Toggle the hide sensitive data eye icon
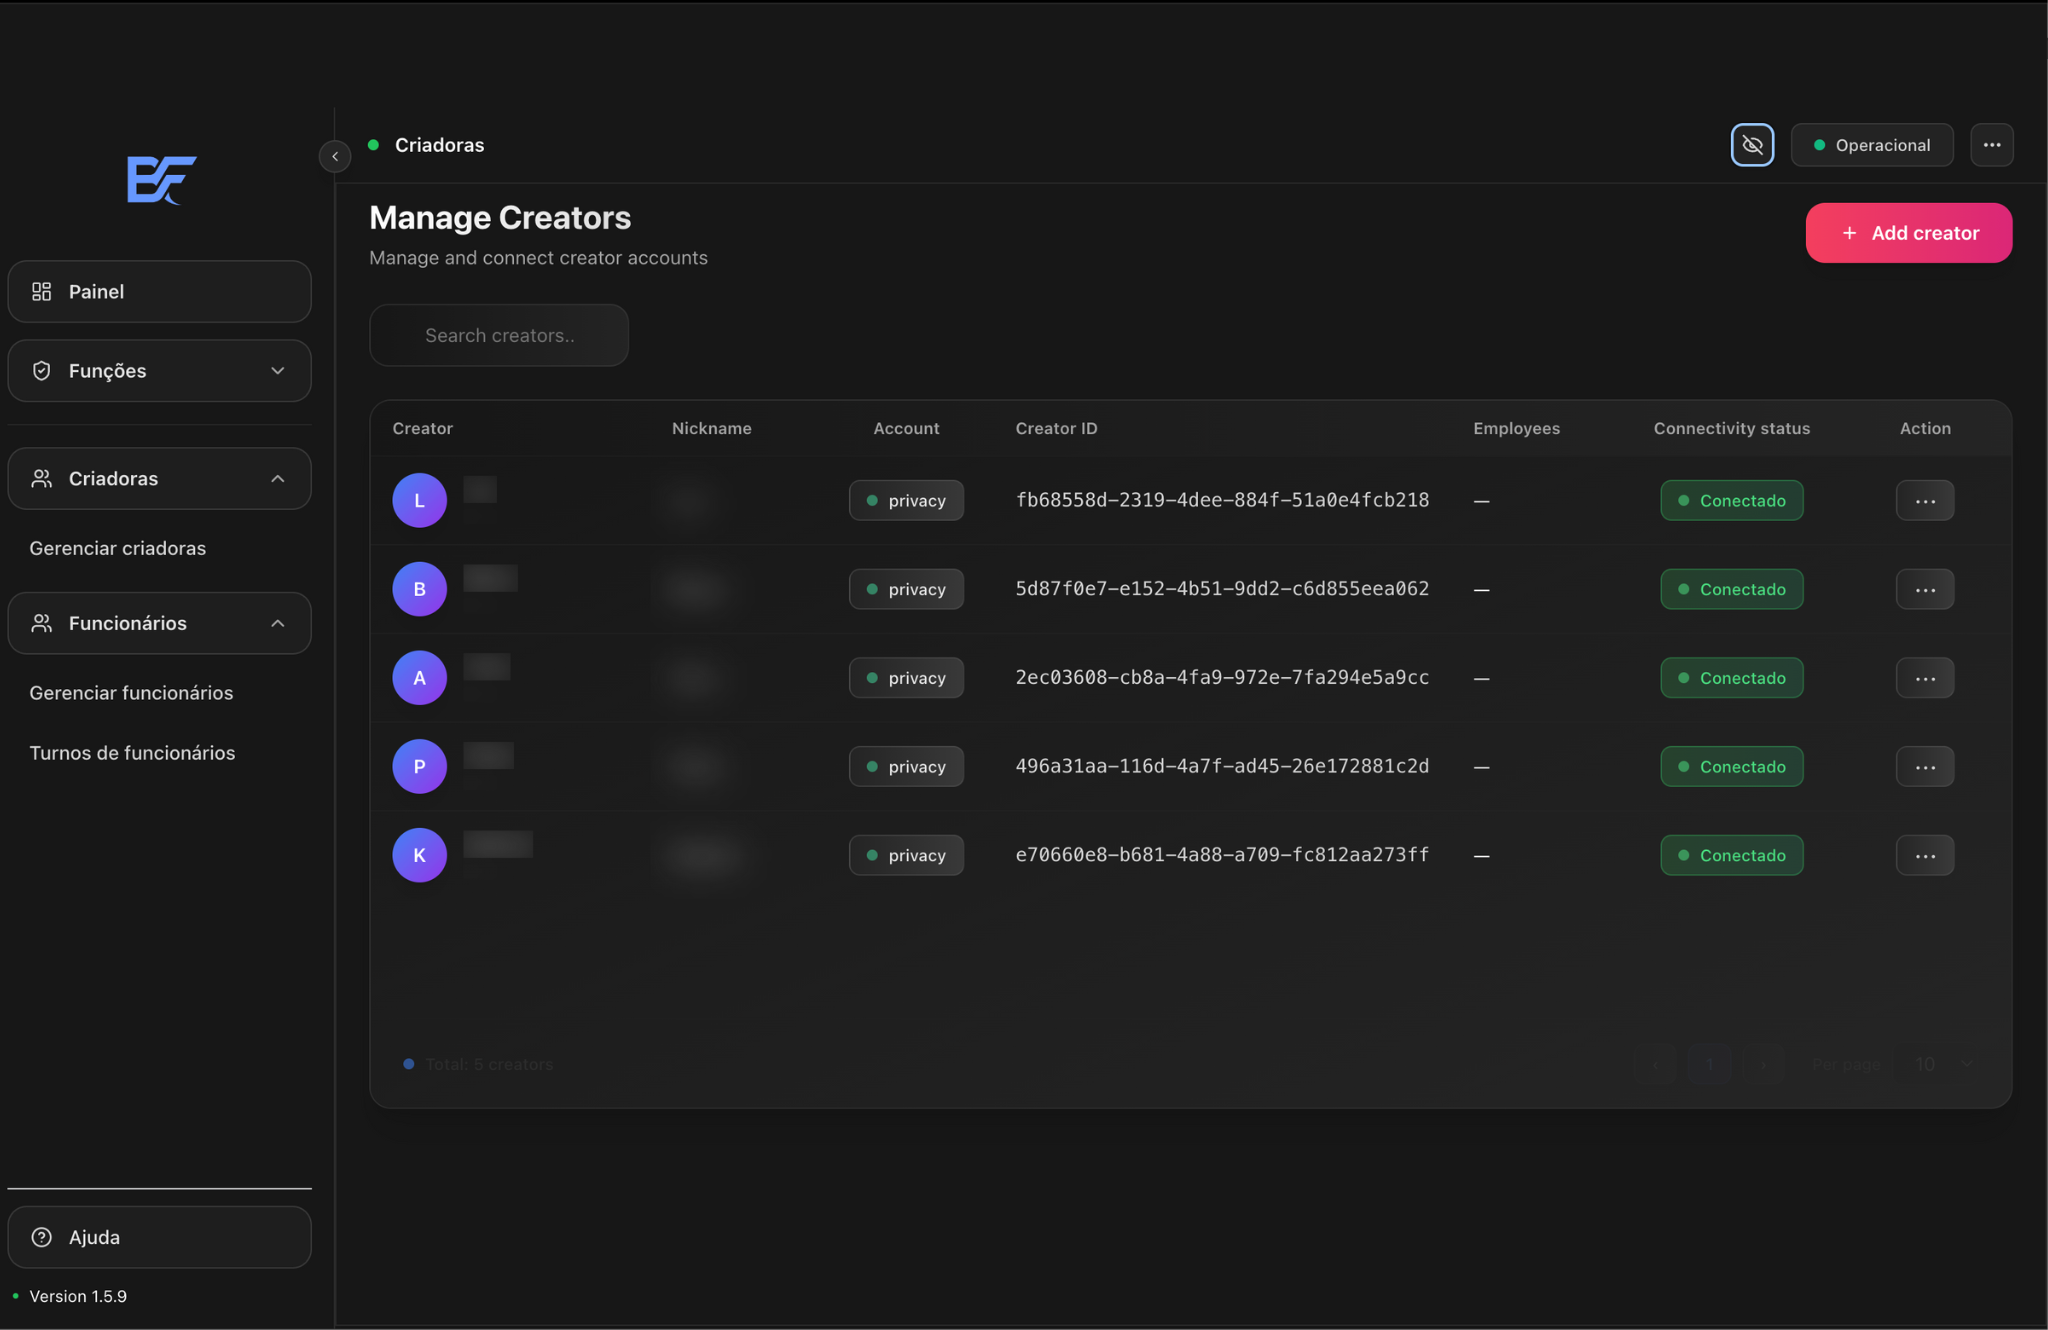The height and width of the screenshot is (1330, 2048). pos(1752,145)
